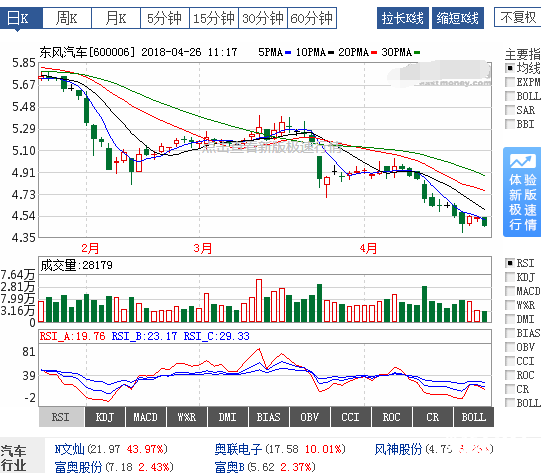
Task: Click the 20PMA red legend marker
Action: point(374,53)
